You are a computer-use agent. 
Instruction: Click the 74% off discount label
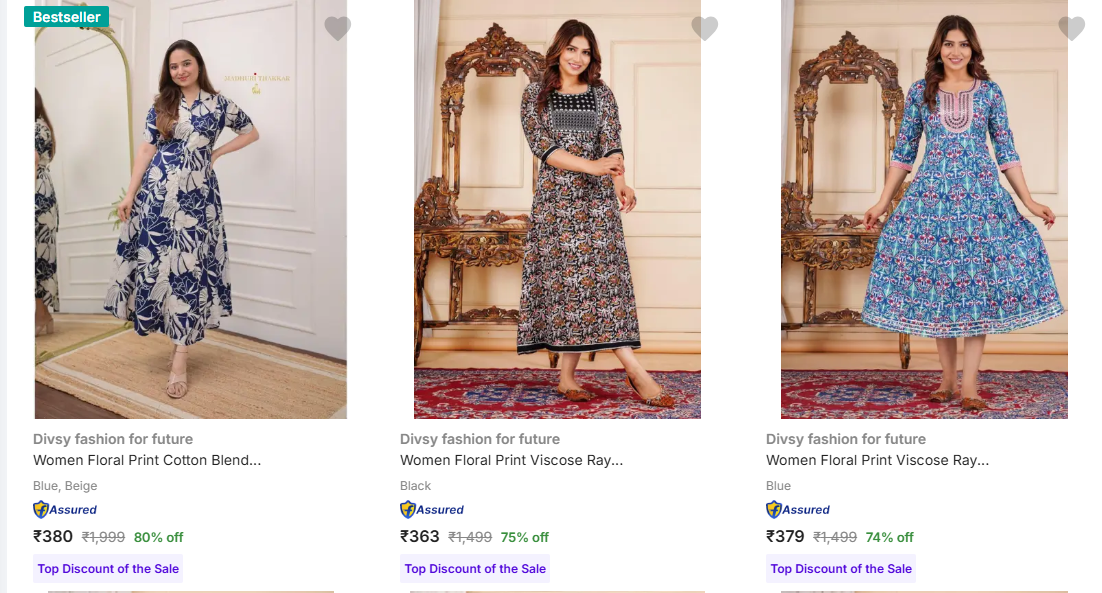[890, 537]
